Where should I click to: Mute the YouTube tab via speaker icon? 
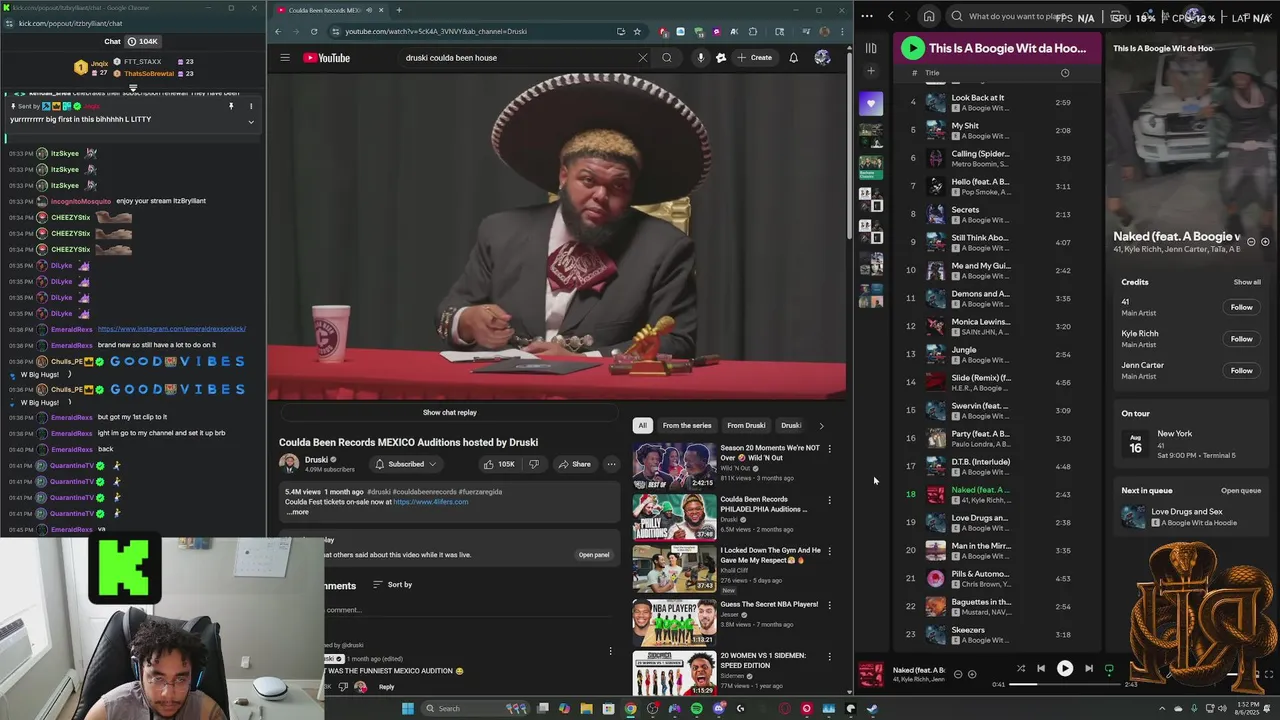click(x=368, y=10)
